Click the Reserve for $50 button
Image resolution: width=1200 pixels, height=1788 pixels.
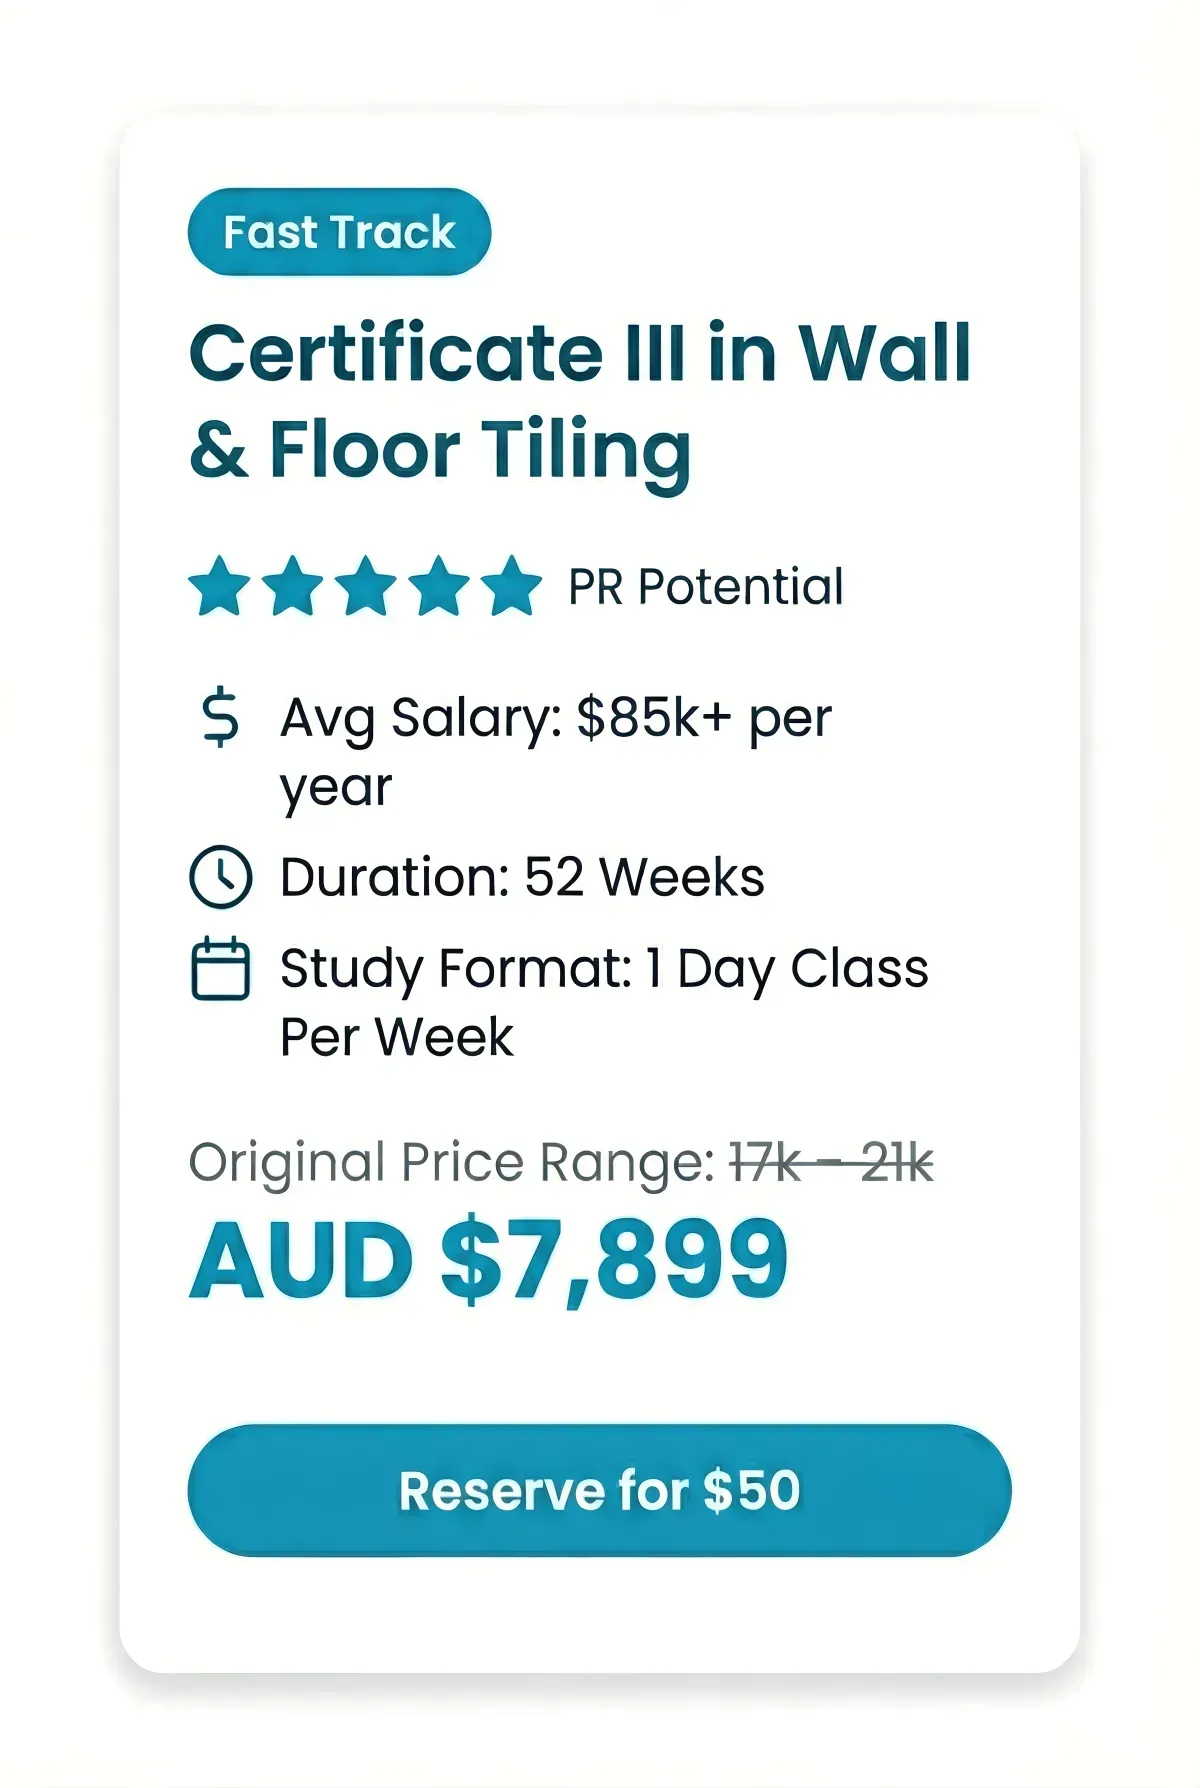599,1490
